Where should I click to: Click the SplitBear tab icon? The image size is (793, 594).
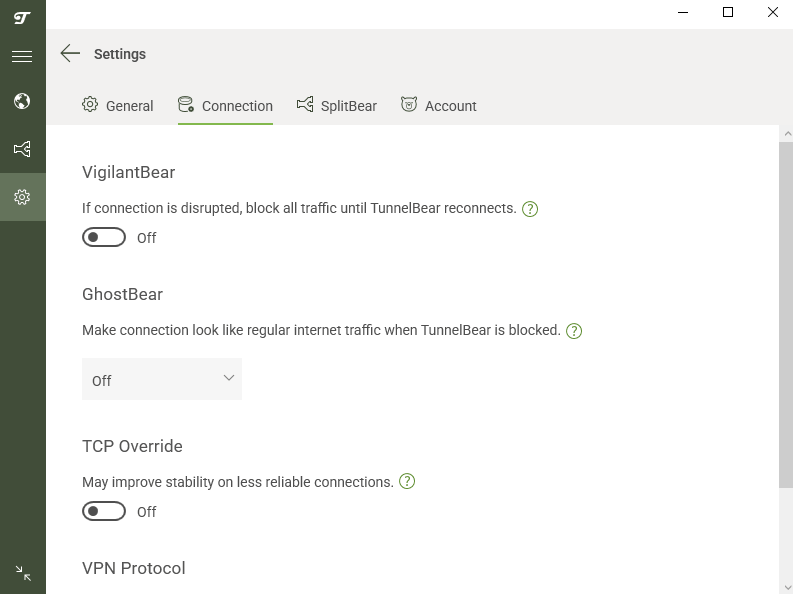pos(305,104)
